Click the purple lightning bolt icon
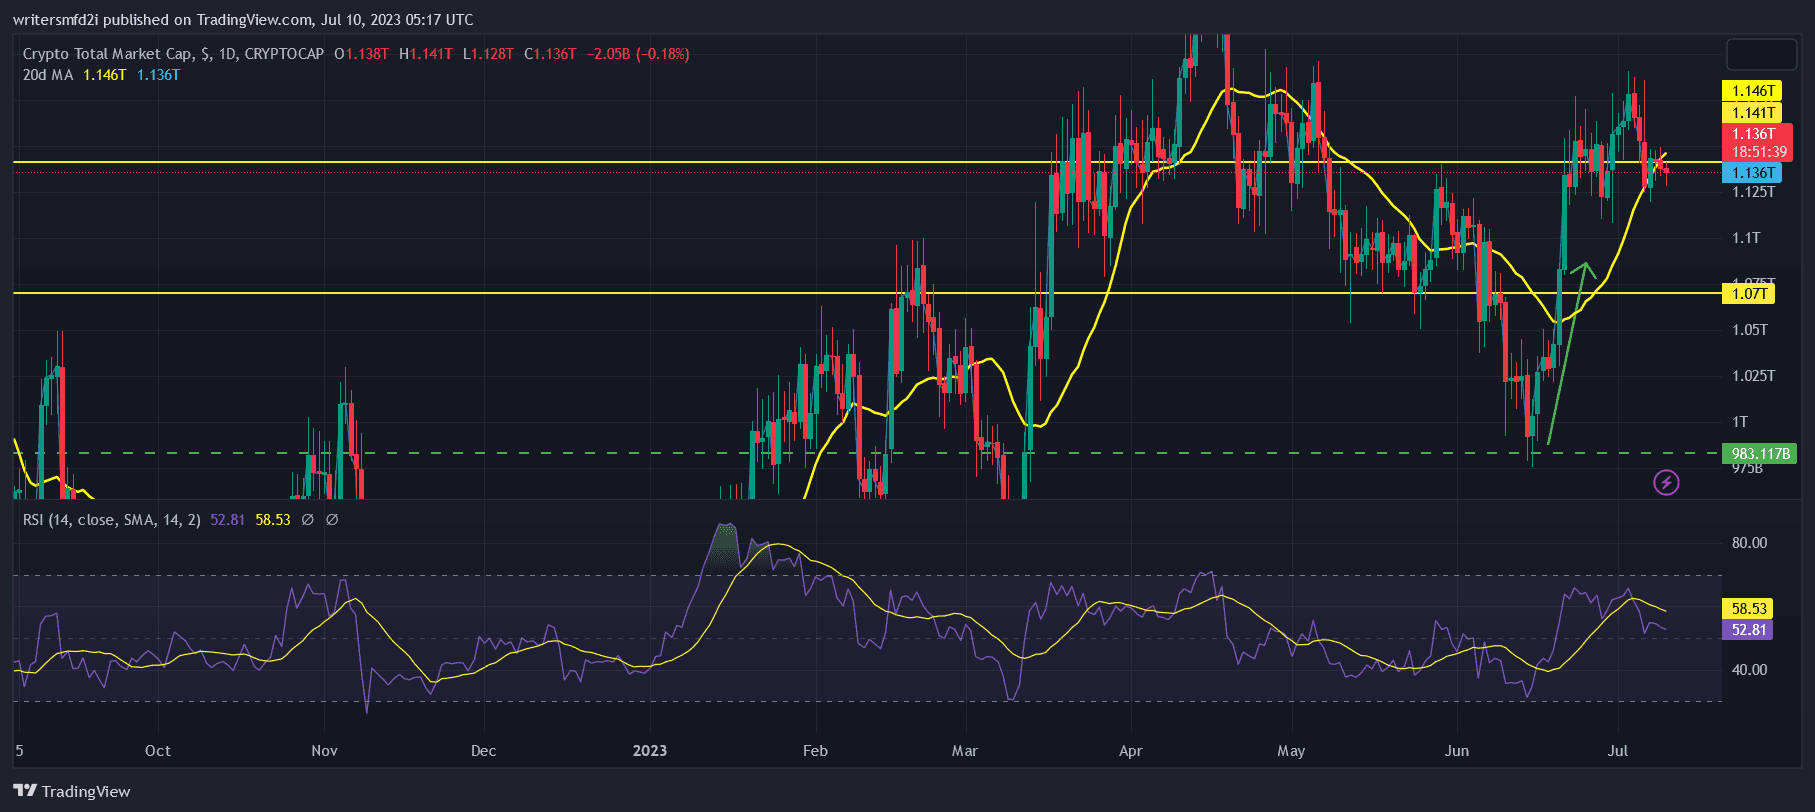Viewport: 1815px width, 812px height. [x=1665, y=483]
